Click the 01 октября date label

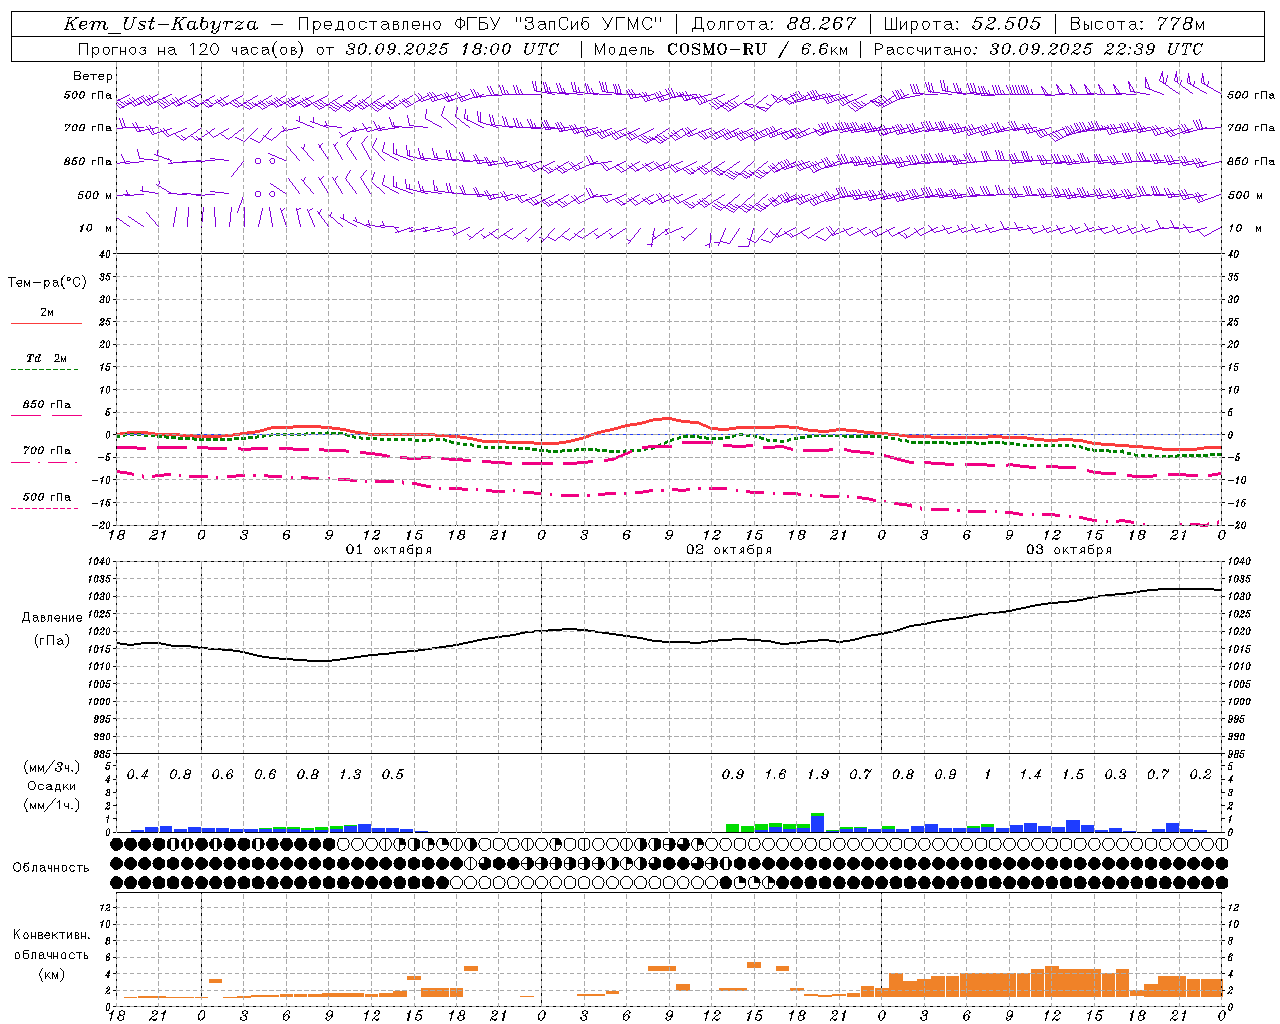click(x=388, y=549)
